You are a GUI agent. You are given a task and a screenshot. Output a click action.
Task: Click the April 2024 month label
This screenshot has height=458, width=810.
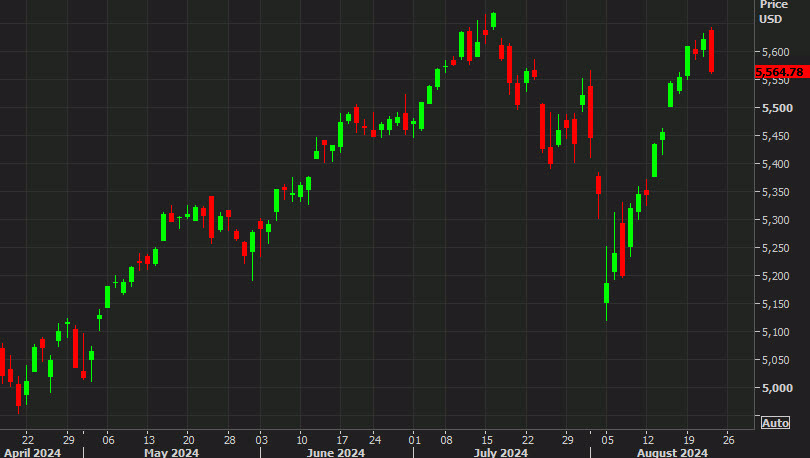32,453
